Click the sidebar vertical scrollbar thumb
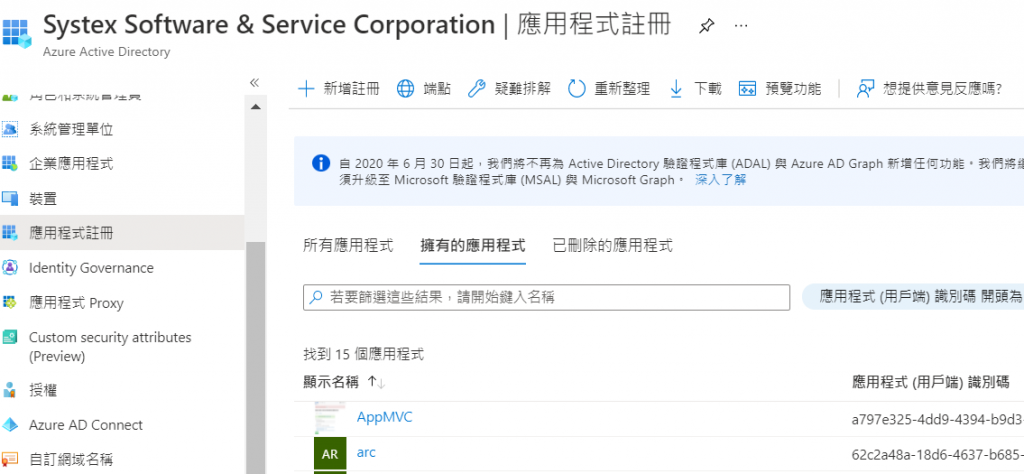1024x474 pixels. 255,358
